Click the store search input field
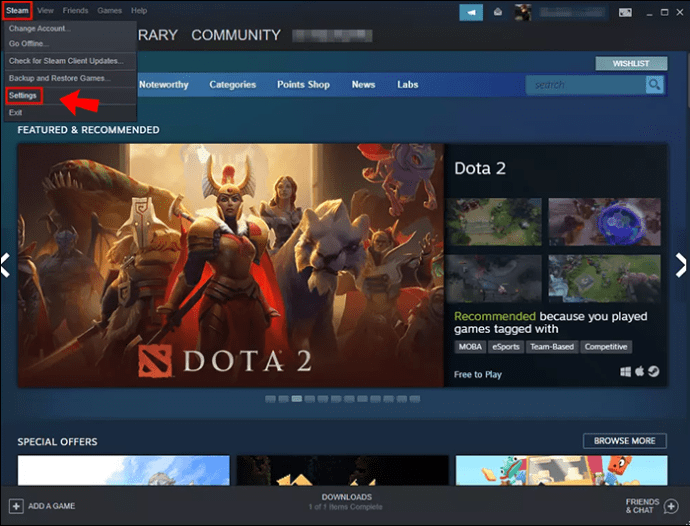The width and height of the screenshot is (690, 526). pos(586,85)
